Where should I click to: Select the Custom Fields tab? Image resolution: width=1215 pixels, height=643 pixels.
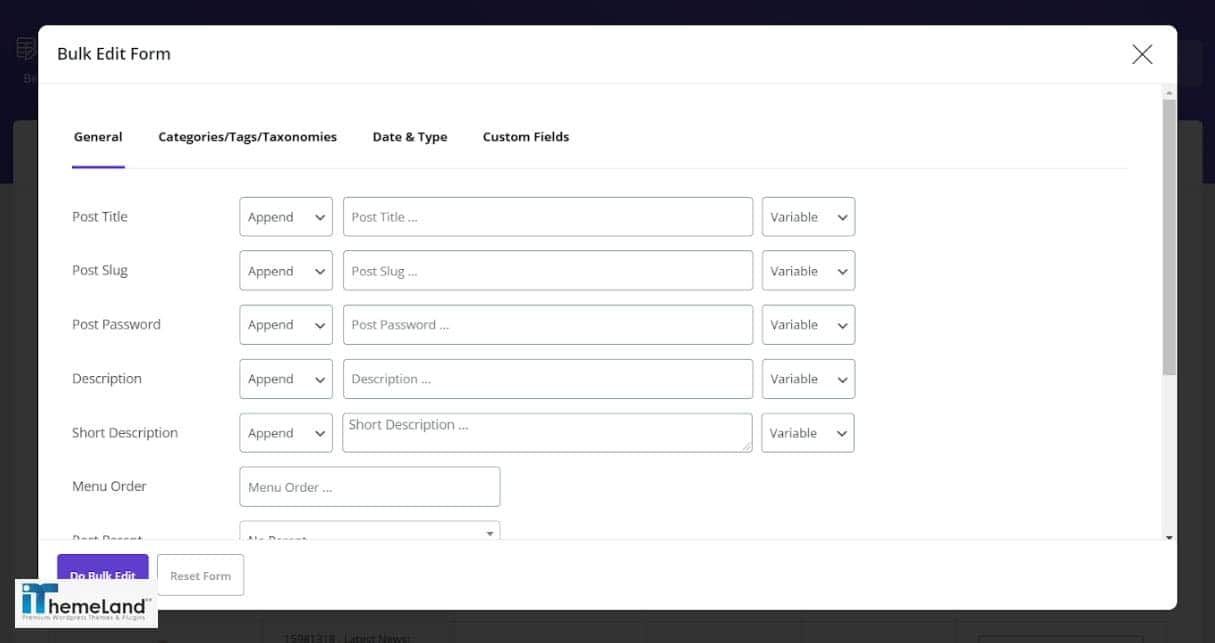click(525, 137)
